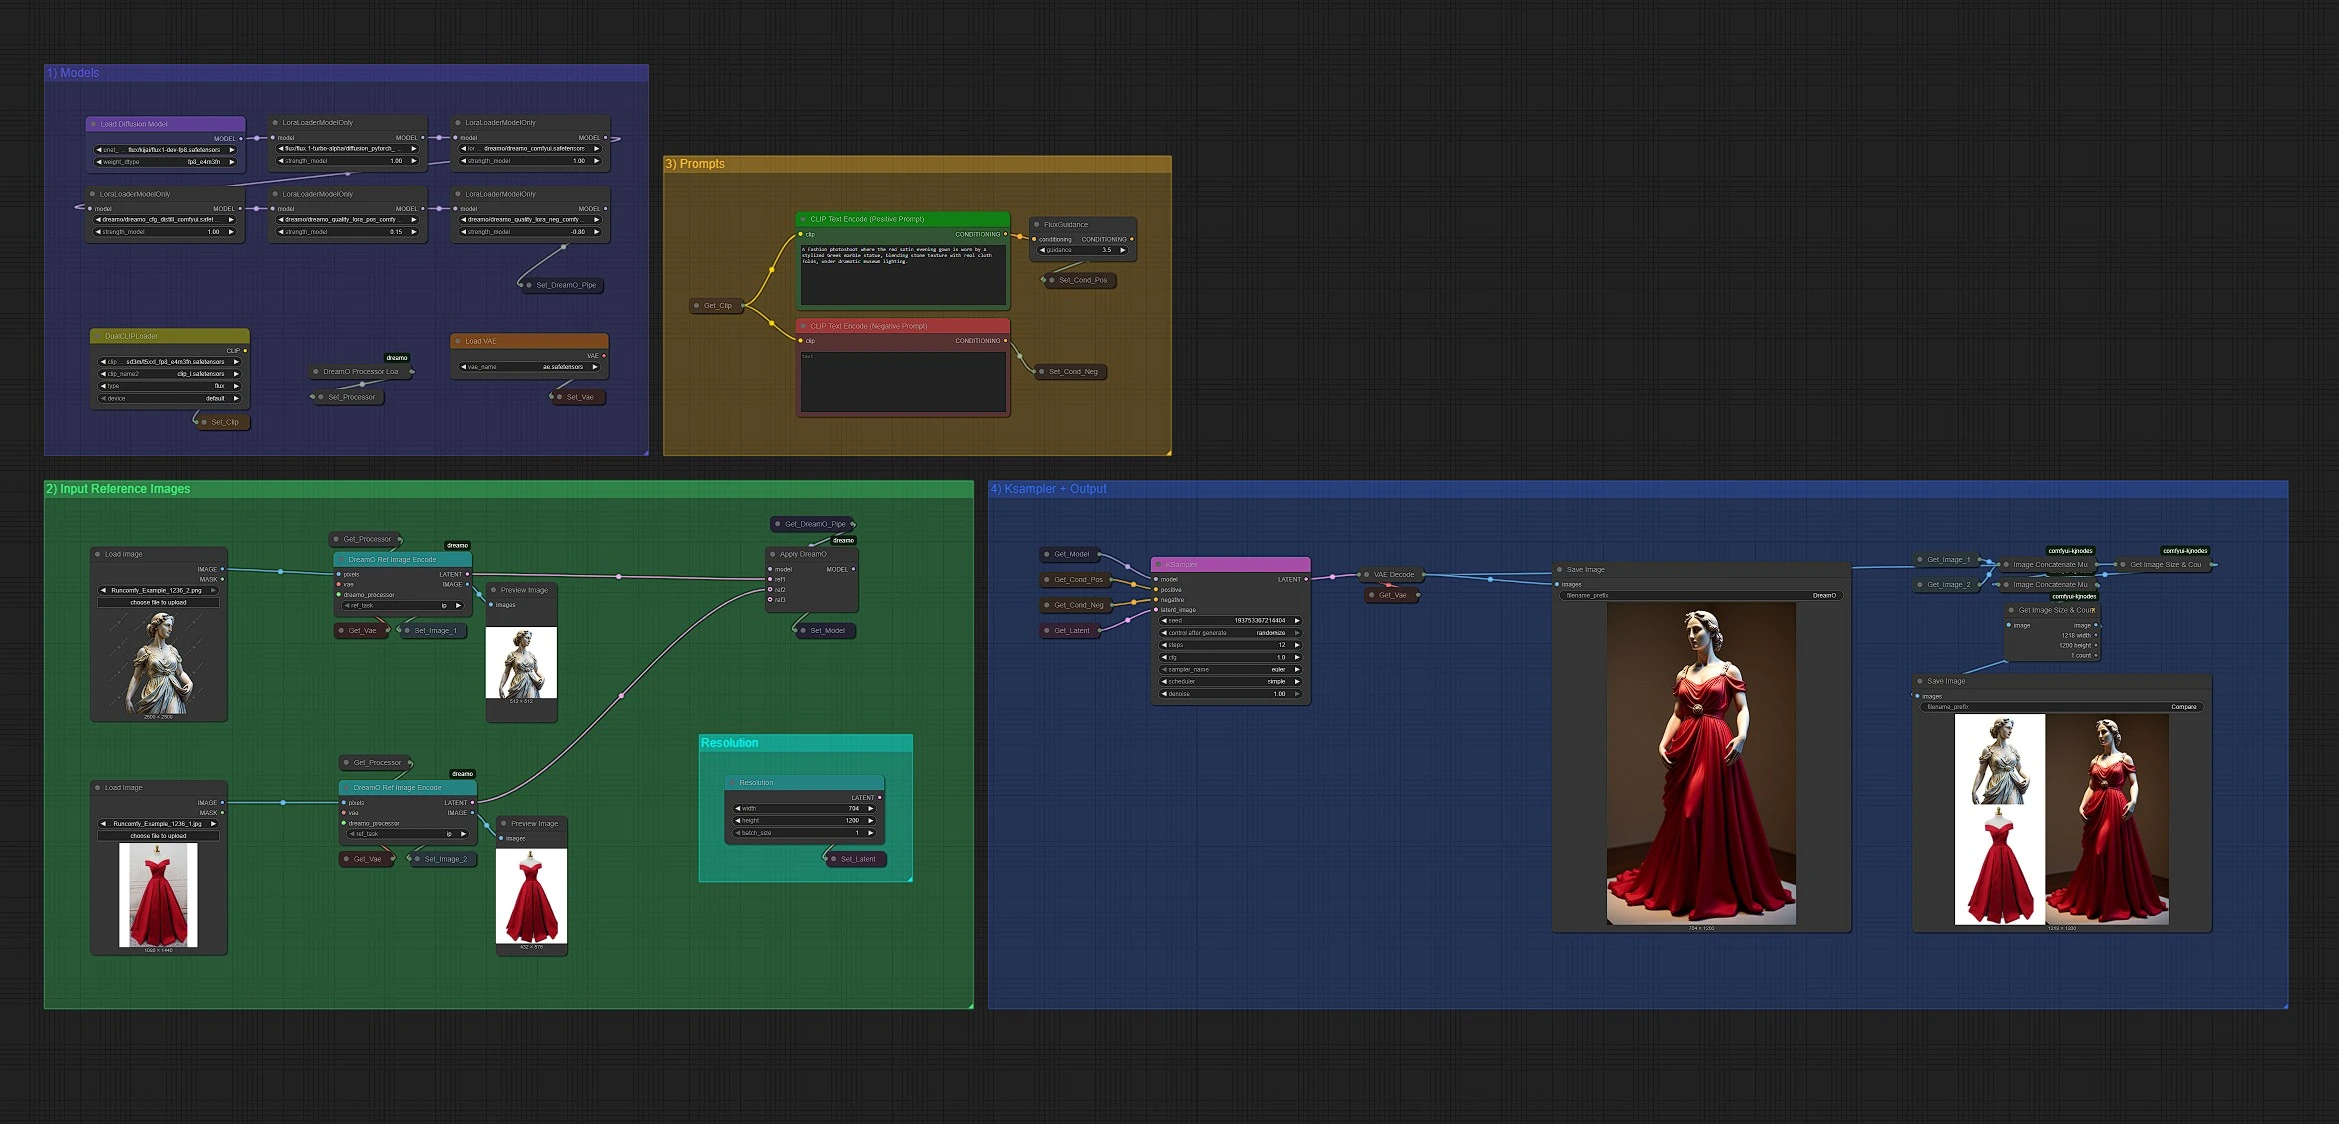
Task: Select the '4) Ksampler + Output' group title
Action: click(1048, 489)
